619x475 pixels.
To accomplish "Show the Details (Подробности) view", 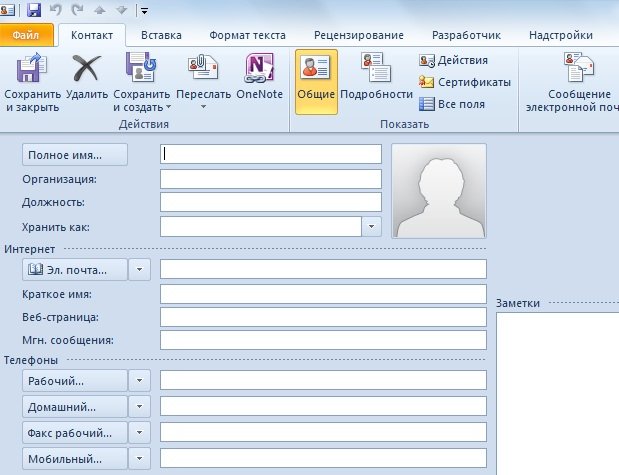I will point(376,70).
